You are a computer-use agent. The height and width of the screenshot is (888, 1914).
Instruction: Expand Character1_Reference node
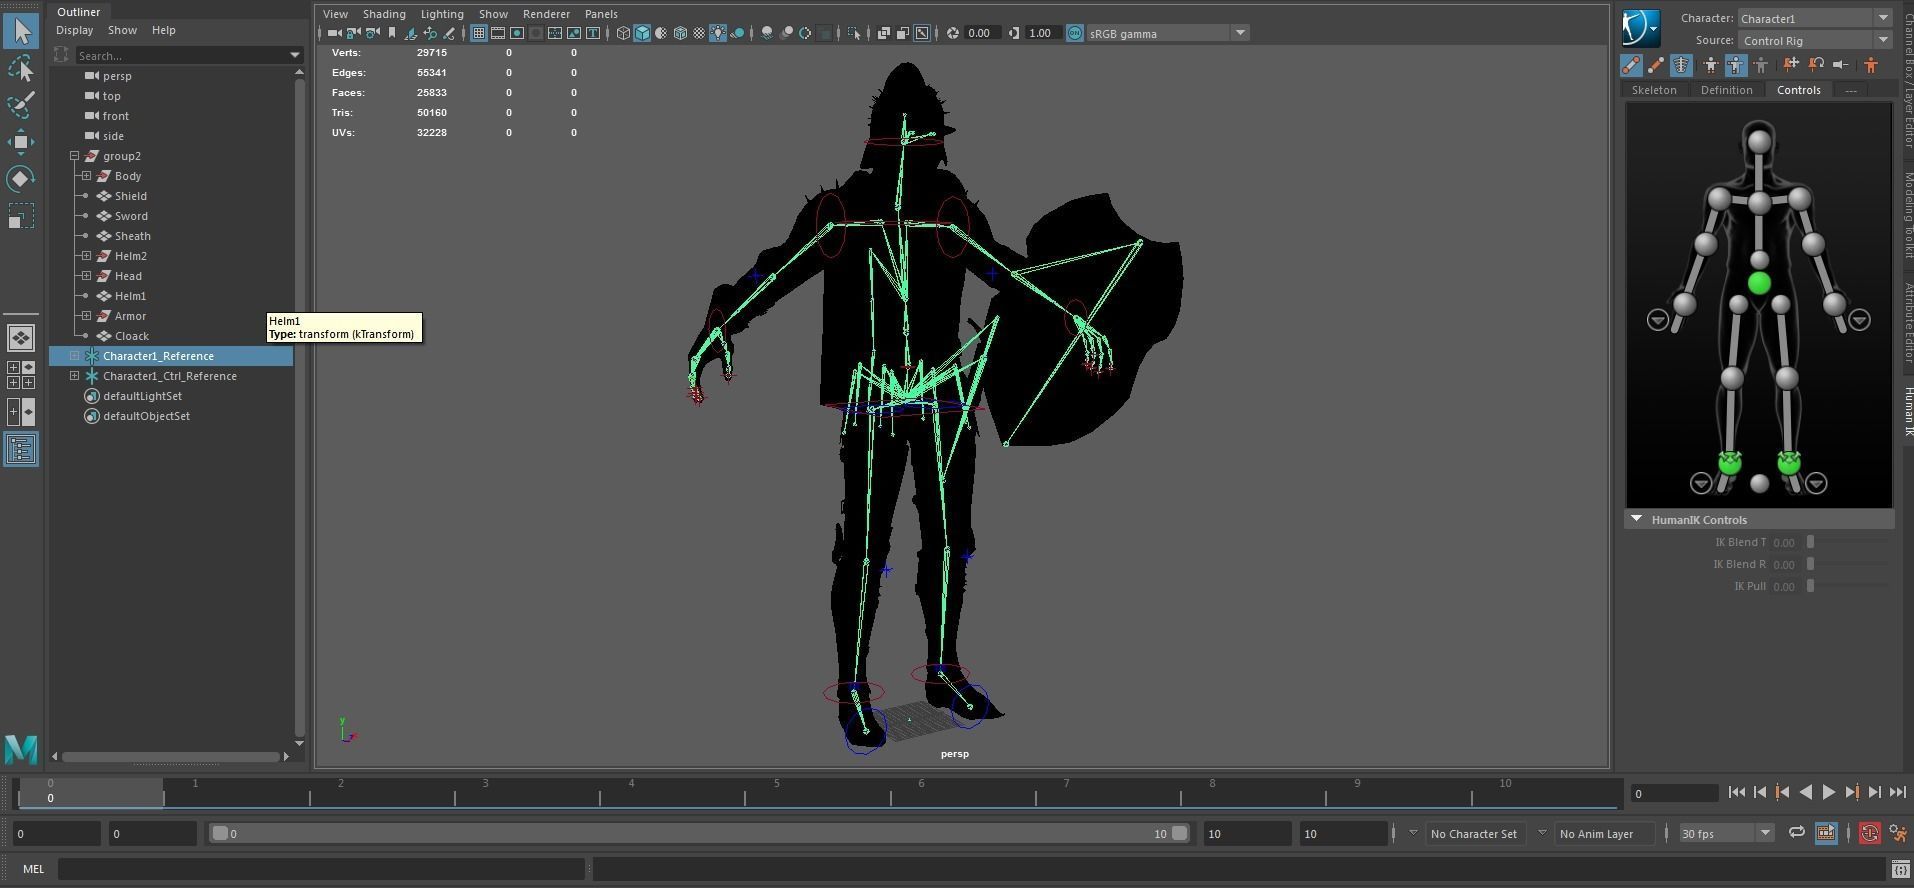(x=74, y=356)
